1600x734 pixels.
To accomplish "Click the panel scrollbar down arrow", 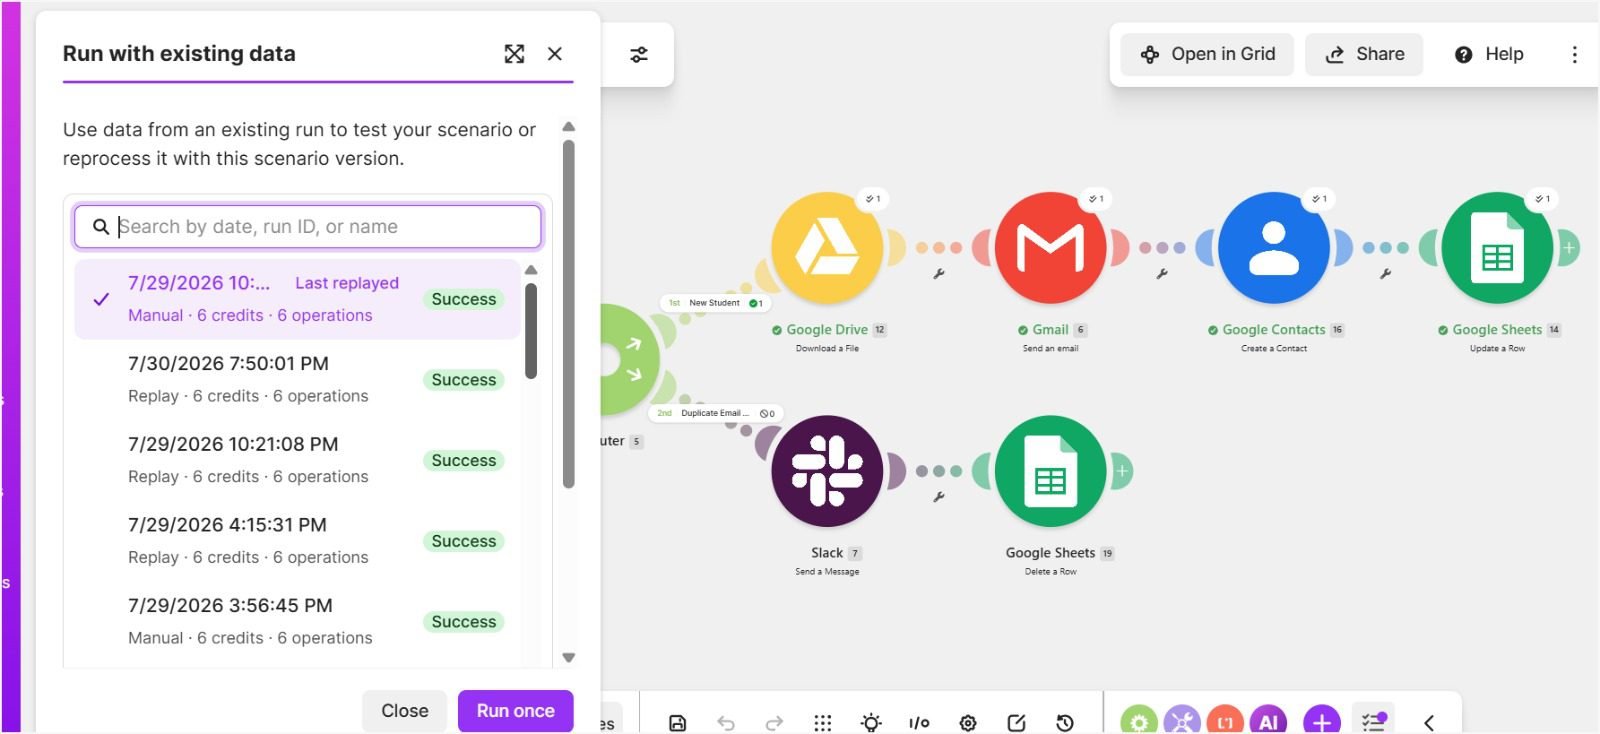I will (568, 658).
